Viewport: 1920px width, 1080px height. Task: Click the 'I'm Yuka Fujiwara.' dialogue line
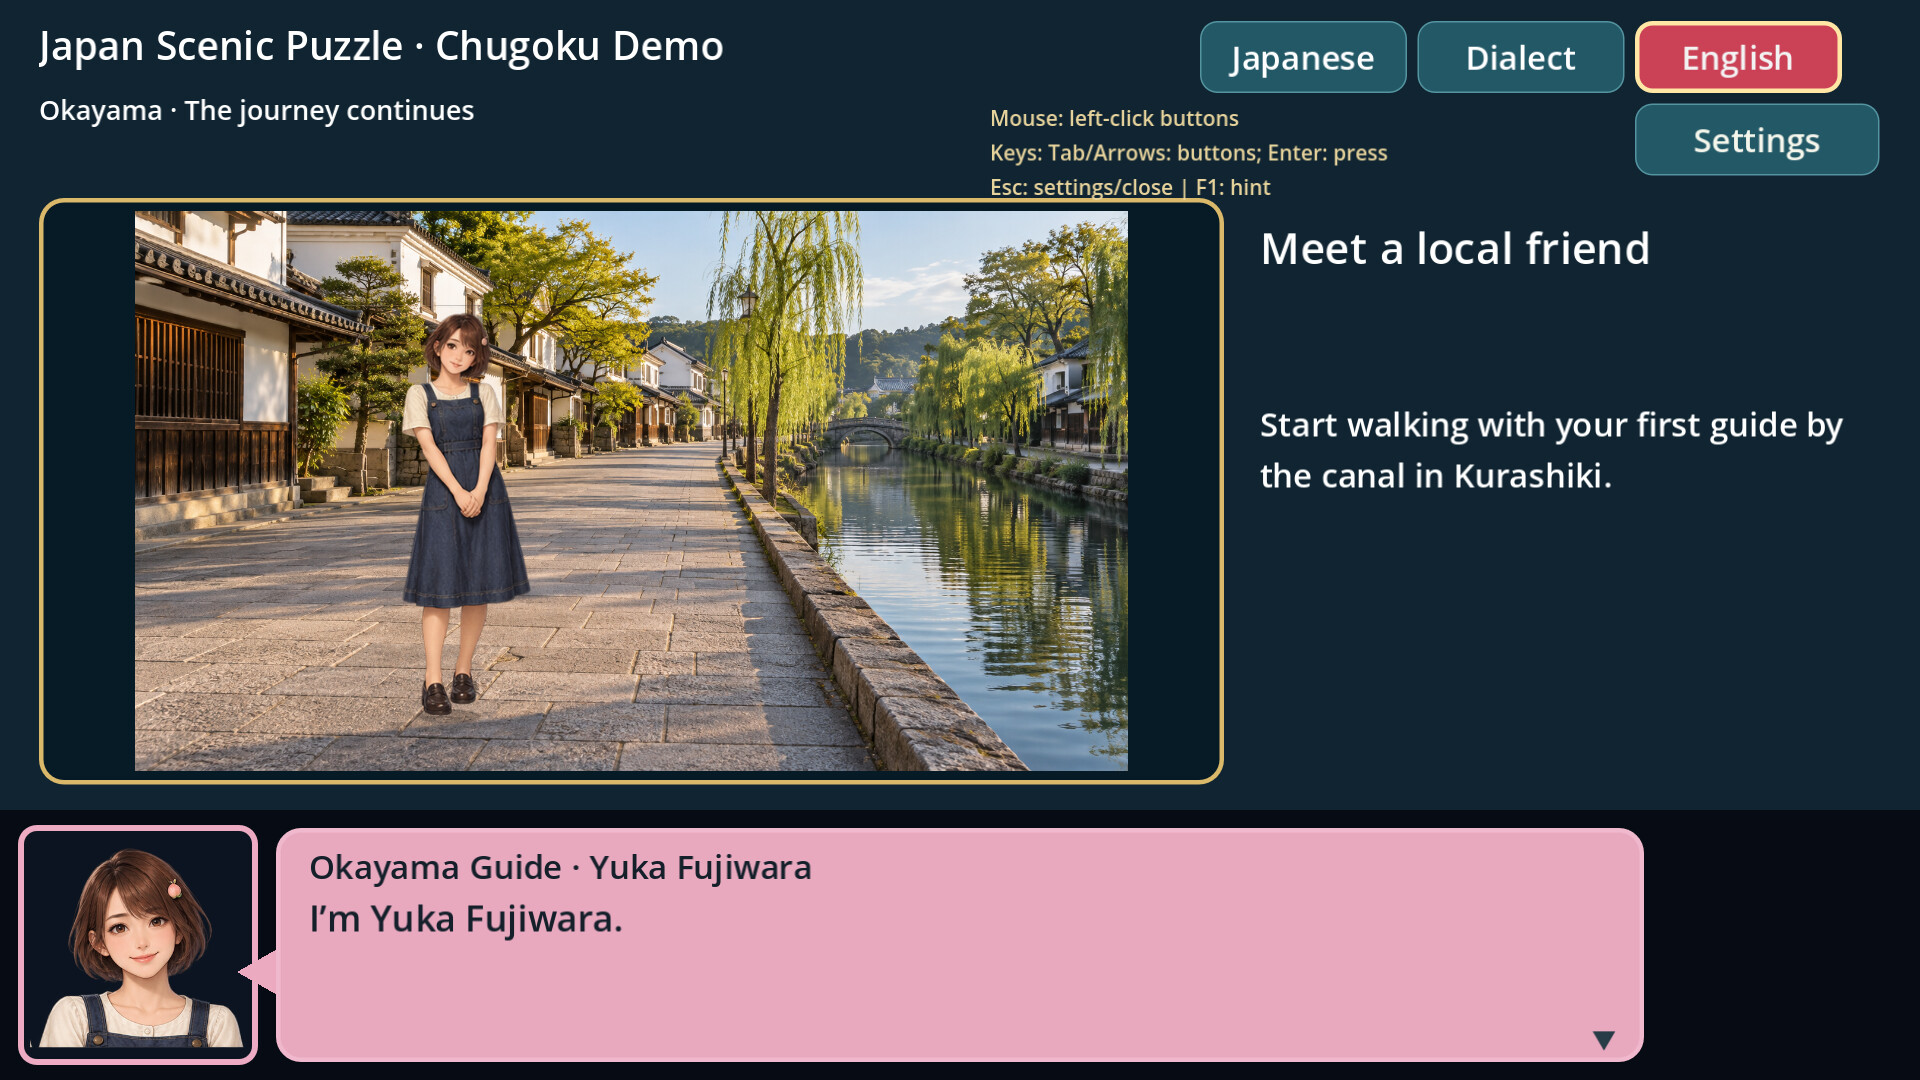pyautogui.click(x=466, y=918)
